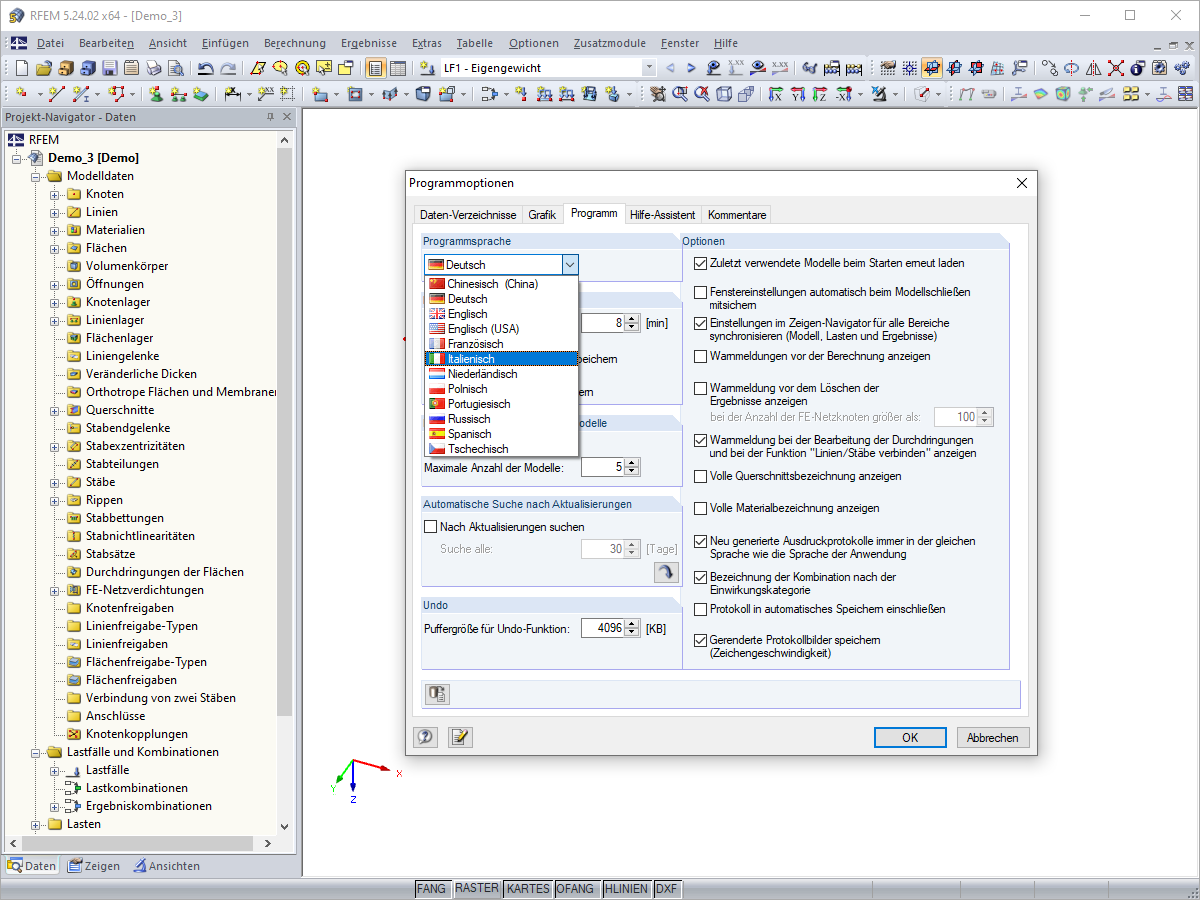The height and width of the screenshot is (900, 1200).
Task: Switch to Zeigen navigator tab
Action: coord(94,866)
